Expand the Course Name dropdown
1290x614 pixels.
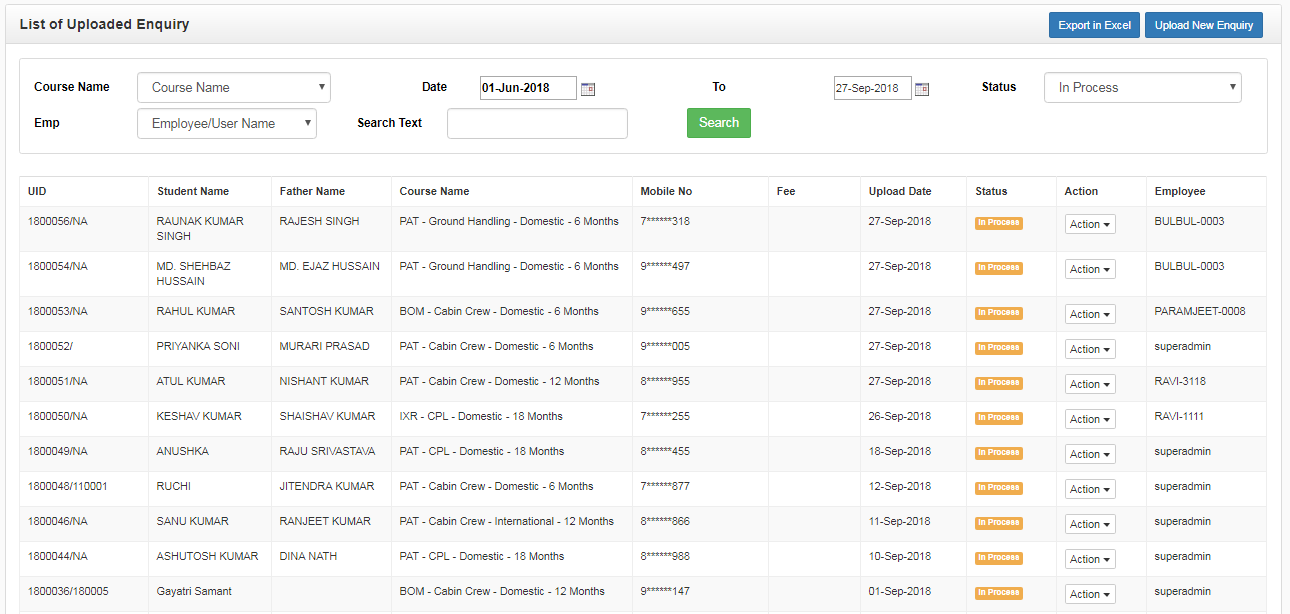tap(234, 87)
